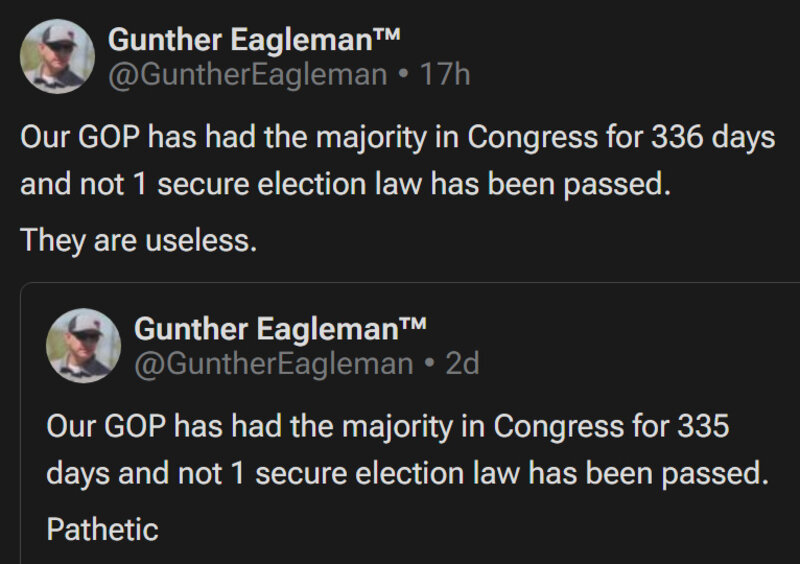Open the 2d timestamp on quoted post

462,364
